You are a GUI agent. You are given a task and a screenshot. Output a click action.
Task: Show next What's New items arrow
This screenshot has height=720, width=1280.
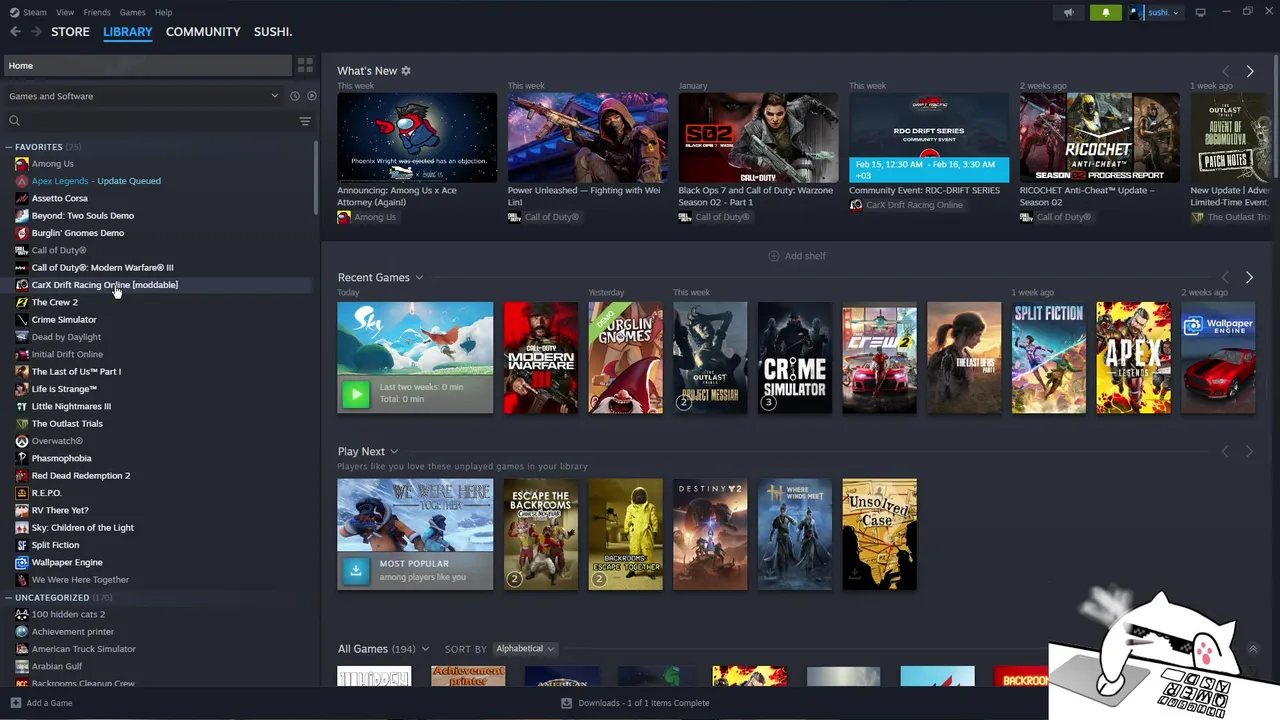coord(1249,71)
